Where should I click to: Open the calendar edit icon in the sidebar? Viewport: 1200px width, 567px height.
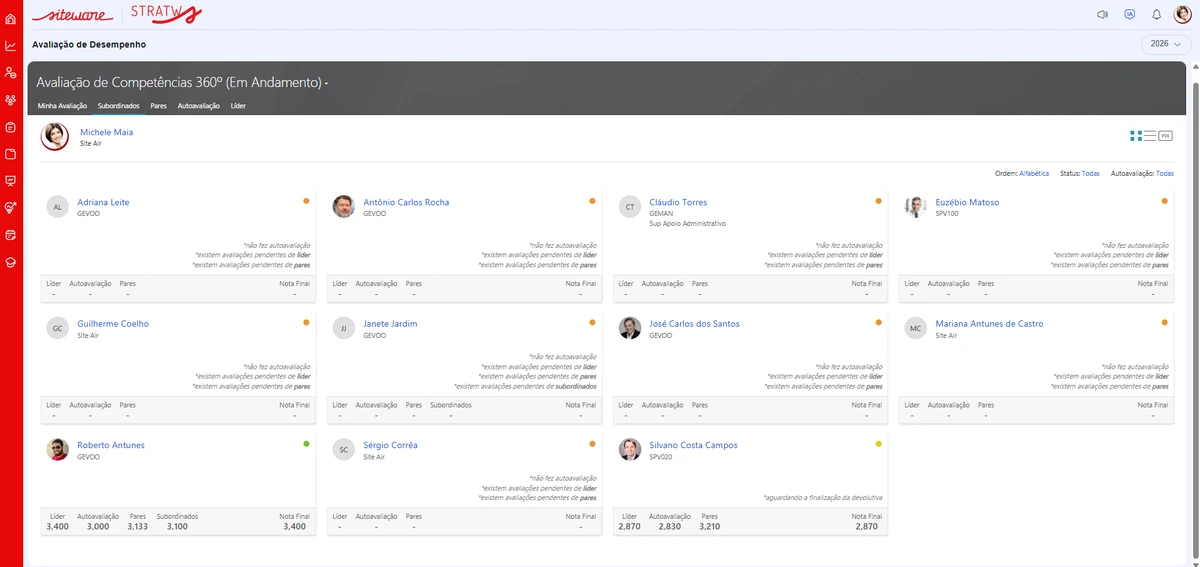click(11, 235)
